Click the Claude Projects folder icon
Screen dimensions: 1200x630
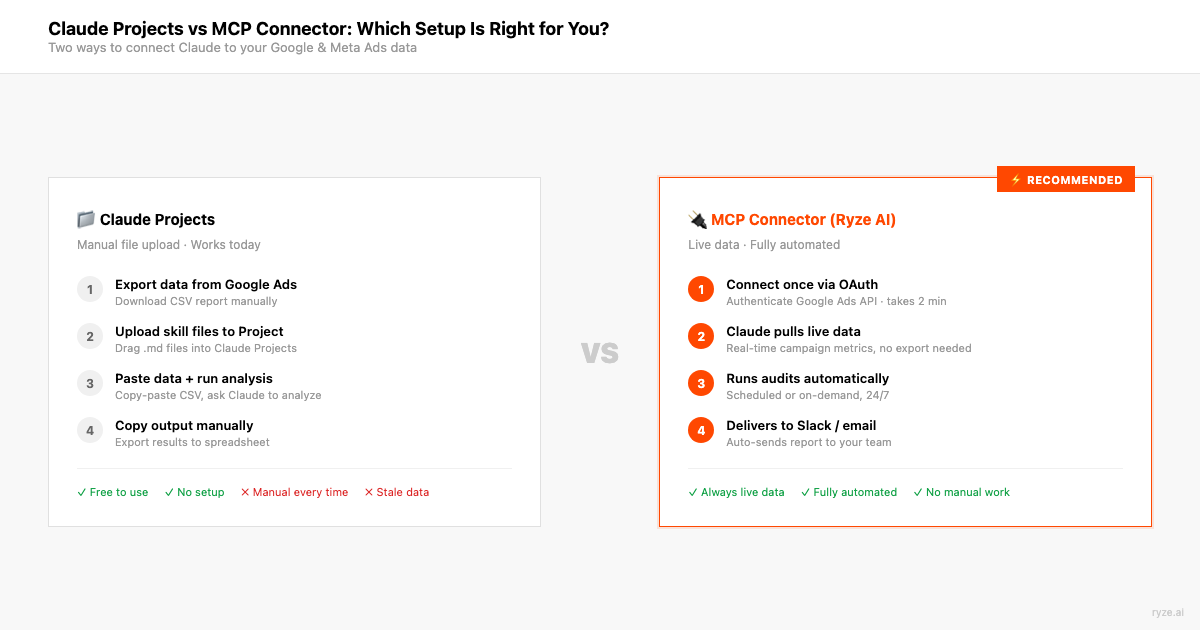(x=86, y=220)
